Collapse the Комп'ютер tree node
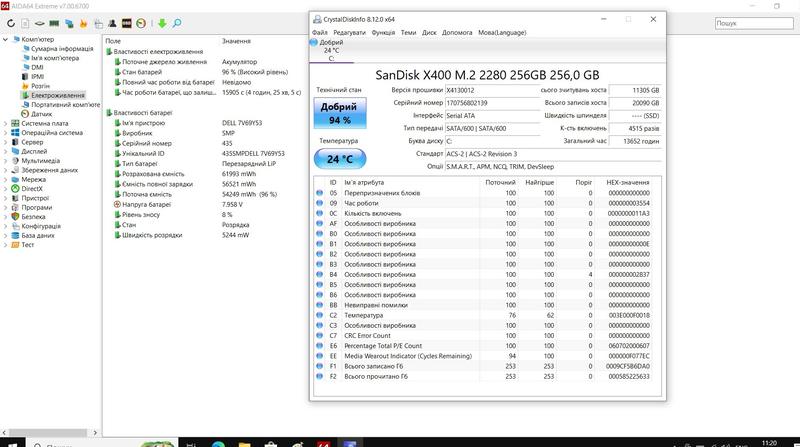 coord(5,39)
